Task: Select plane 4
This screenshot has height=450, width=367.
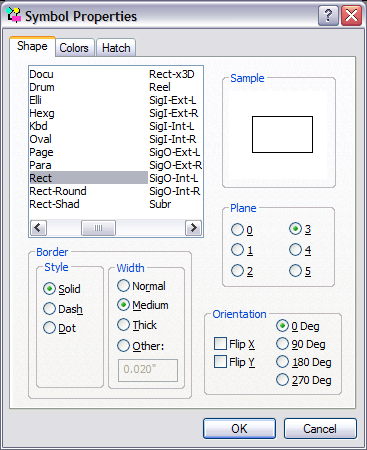Action: click(300, 250)
